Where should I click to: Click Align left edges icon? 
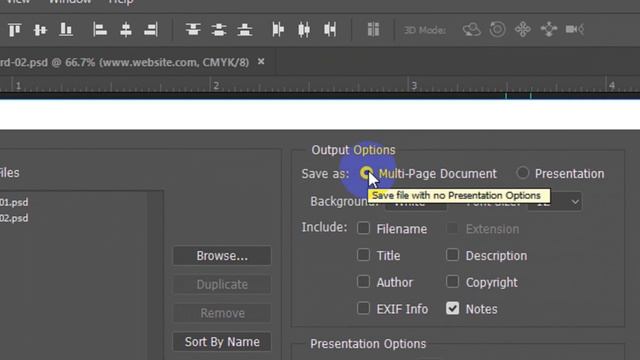tap(100, 30)
